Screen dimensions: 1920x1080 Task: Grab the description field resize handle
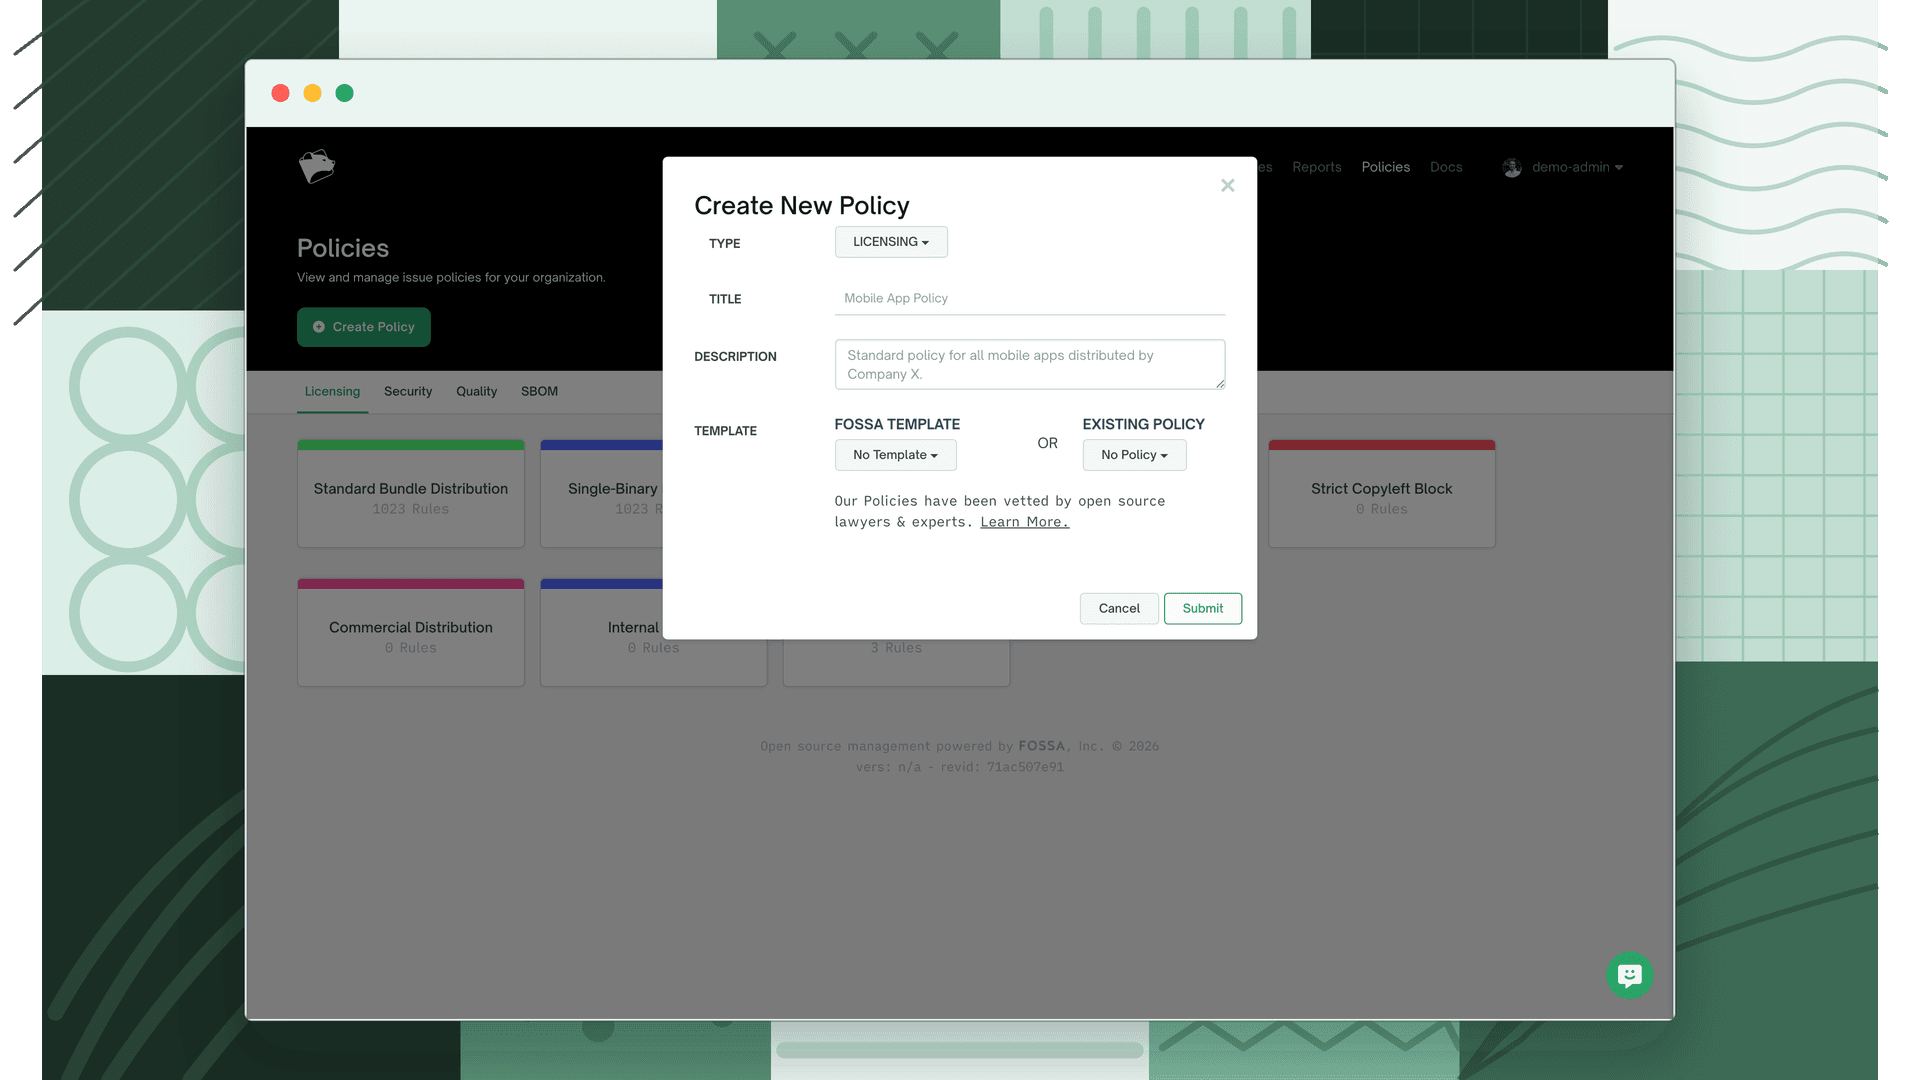coord(1219,384)
